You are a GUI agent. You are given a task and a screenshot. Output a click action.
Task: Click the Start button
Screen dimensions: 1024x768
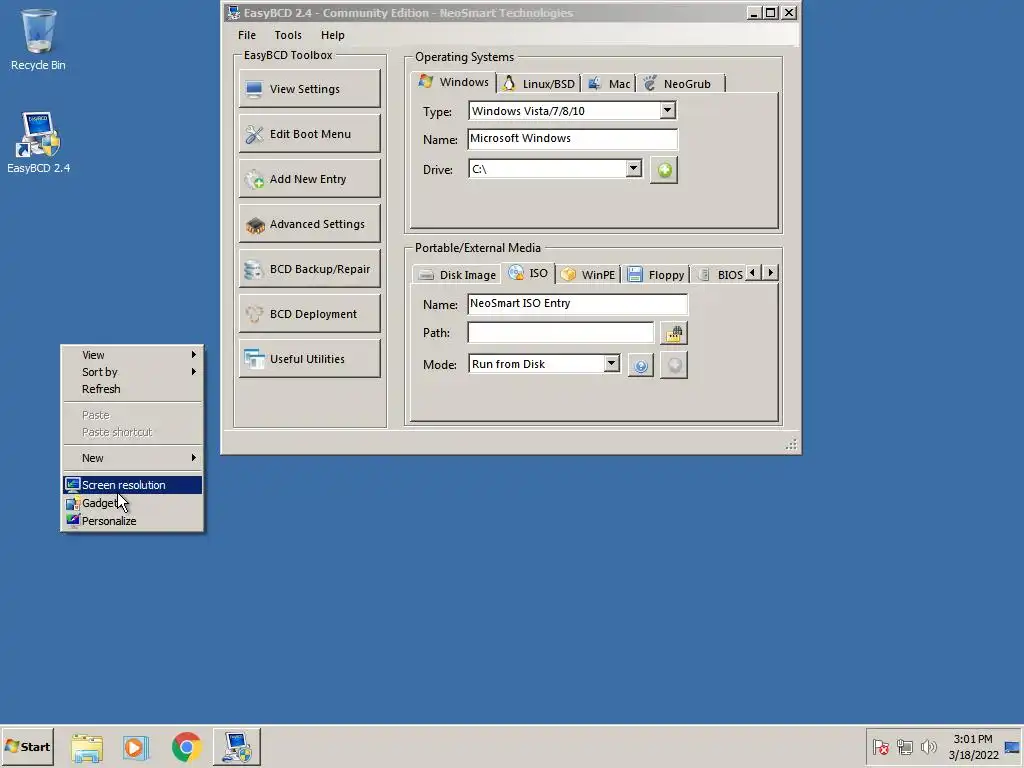coord(27,746)
